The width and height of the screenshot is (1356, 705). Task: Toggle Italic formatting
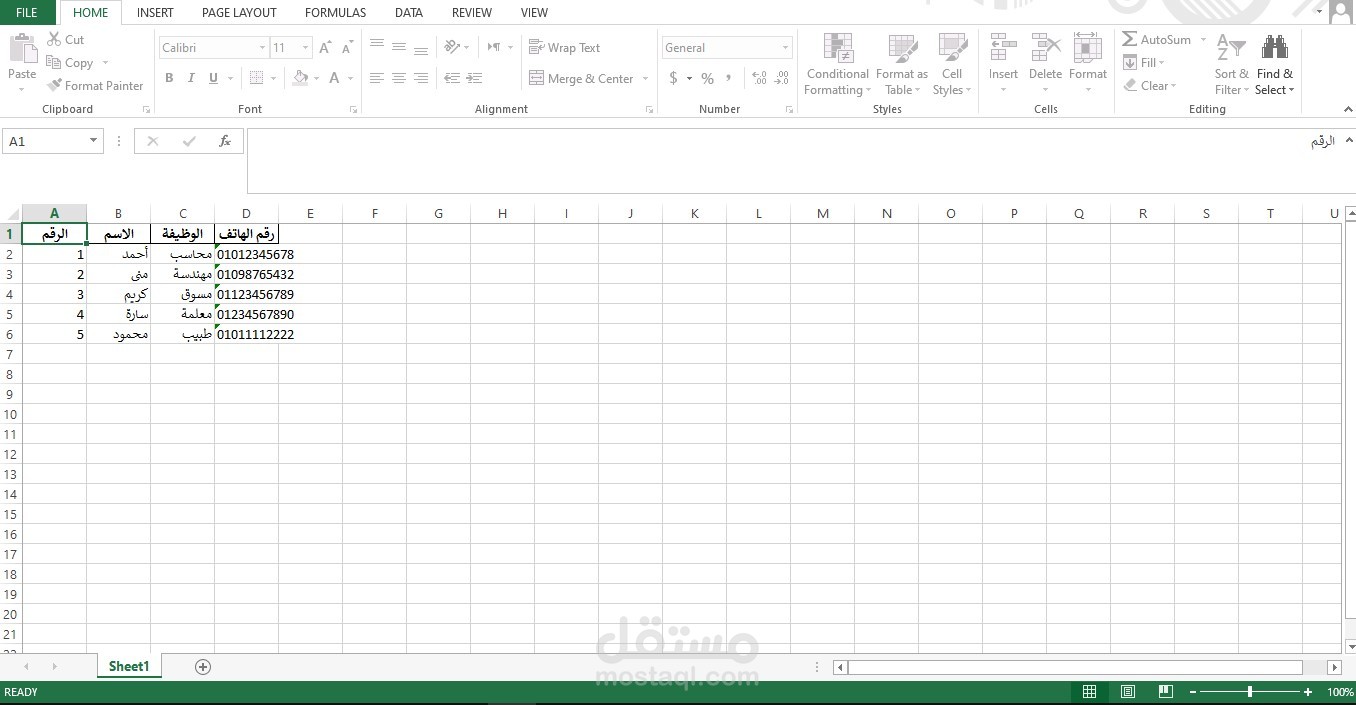(x=191, y=78)
